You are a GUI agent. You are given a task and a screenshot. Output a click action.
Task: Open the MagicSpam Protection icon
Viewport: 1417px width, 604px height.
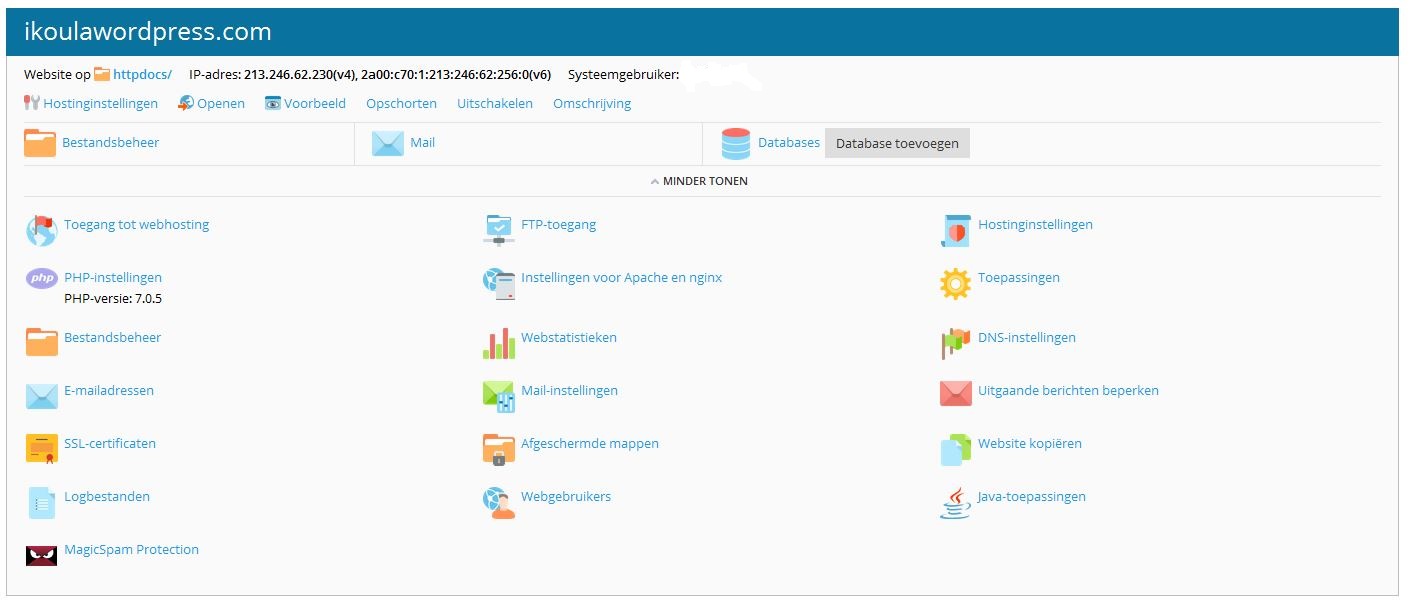[x=41, y=555]
